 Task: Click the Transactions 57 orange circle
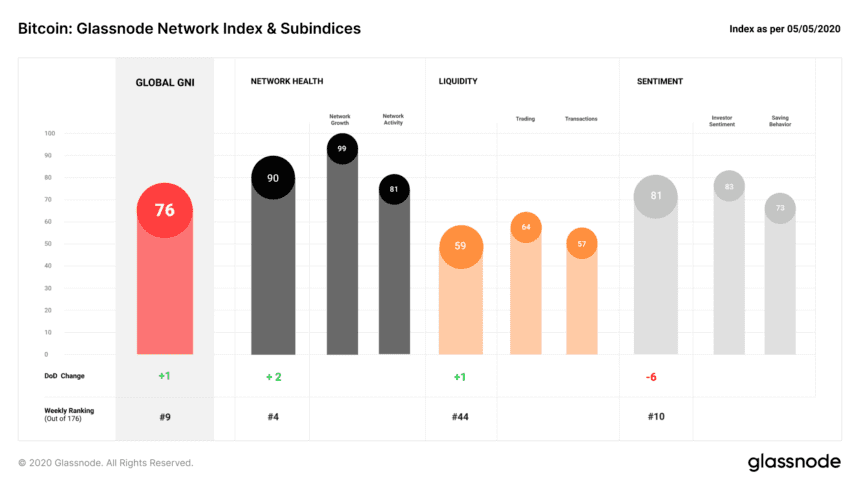click(x=582, y=244)
